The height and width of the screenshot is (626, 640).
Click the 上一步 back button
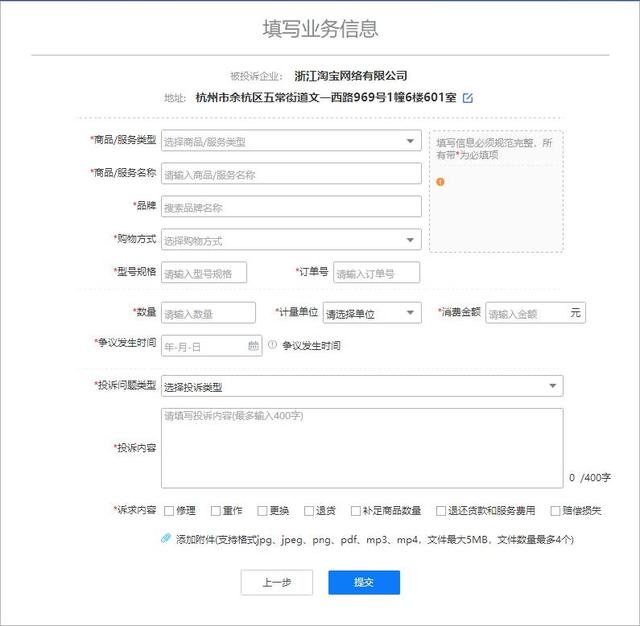click(x=277, y=582)
